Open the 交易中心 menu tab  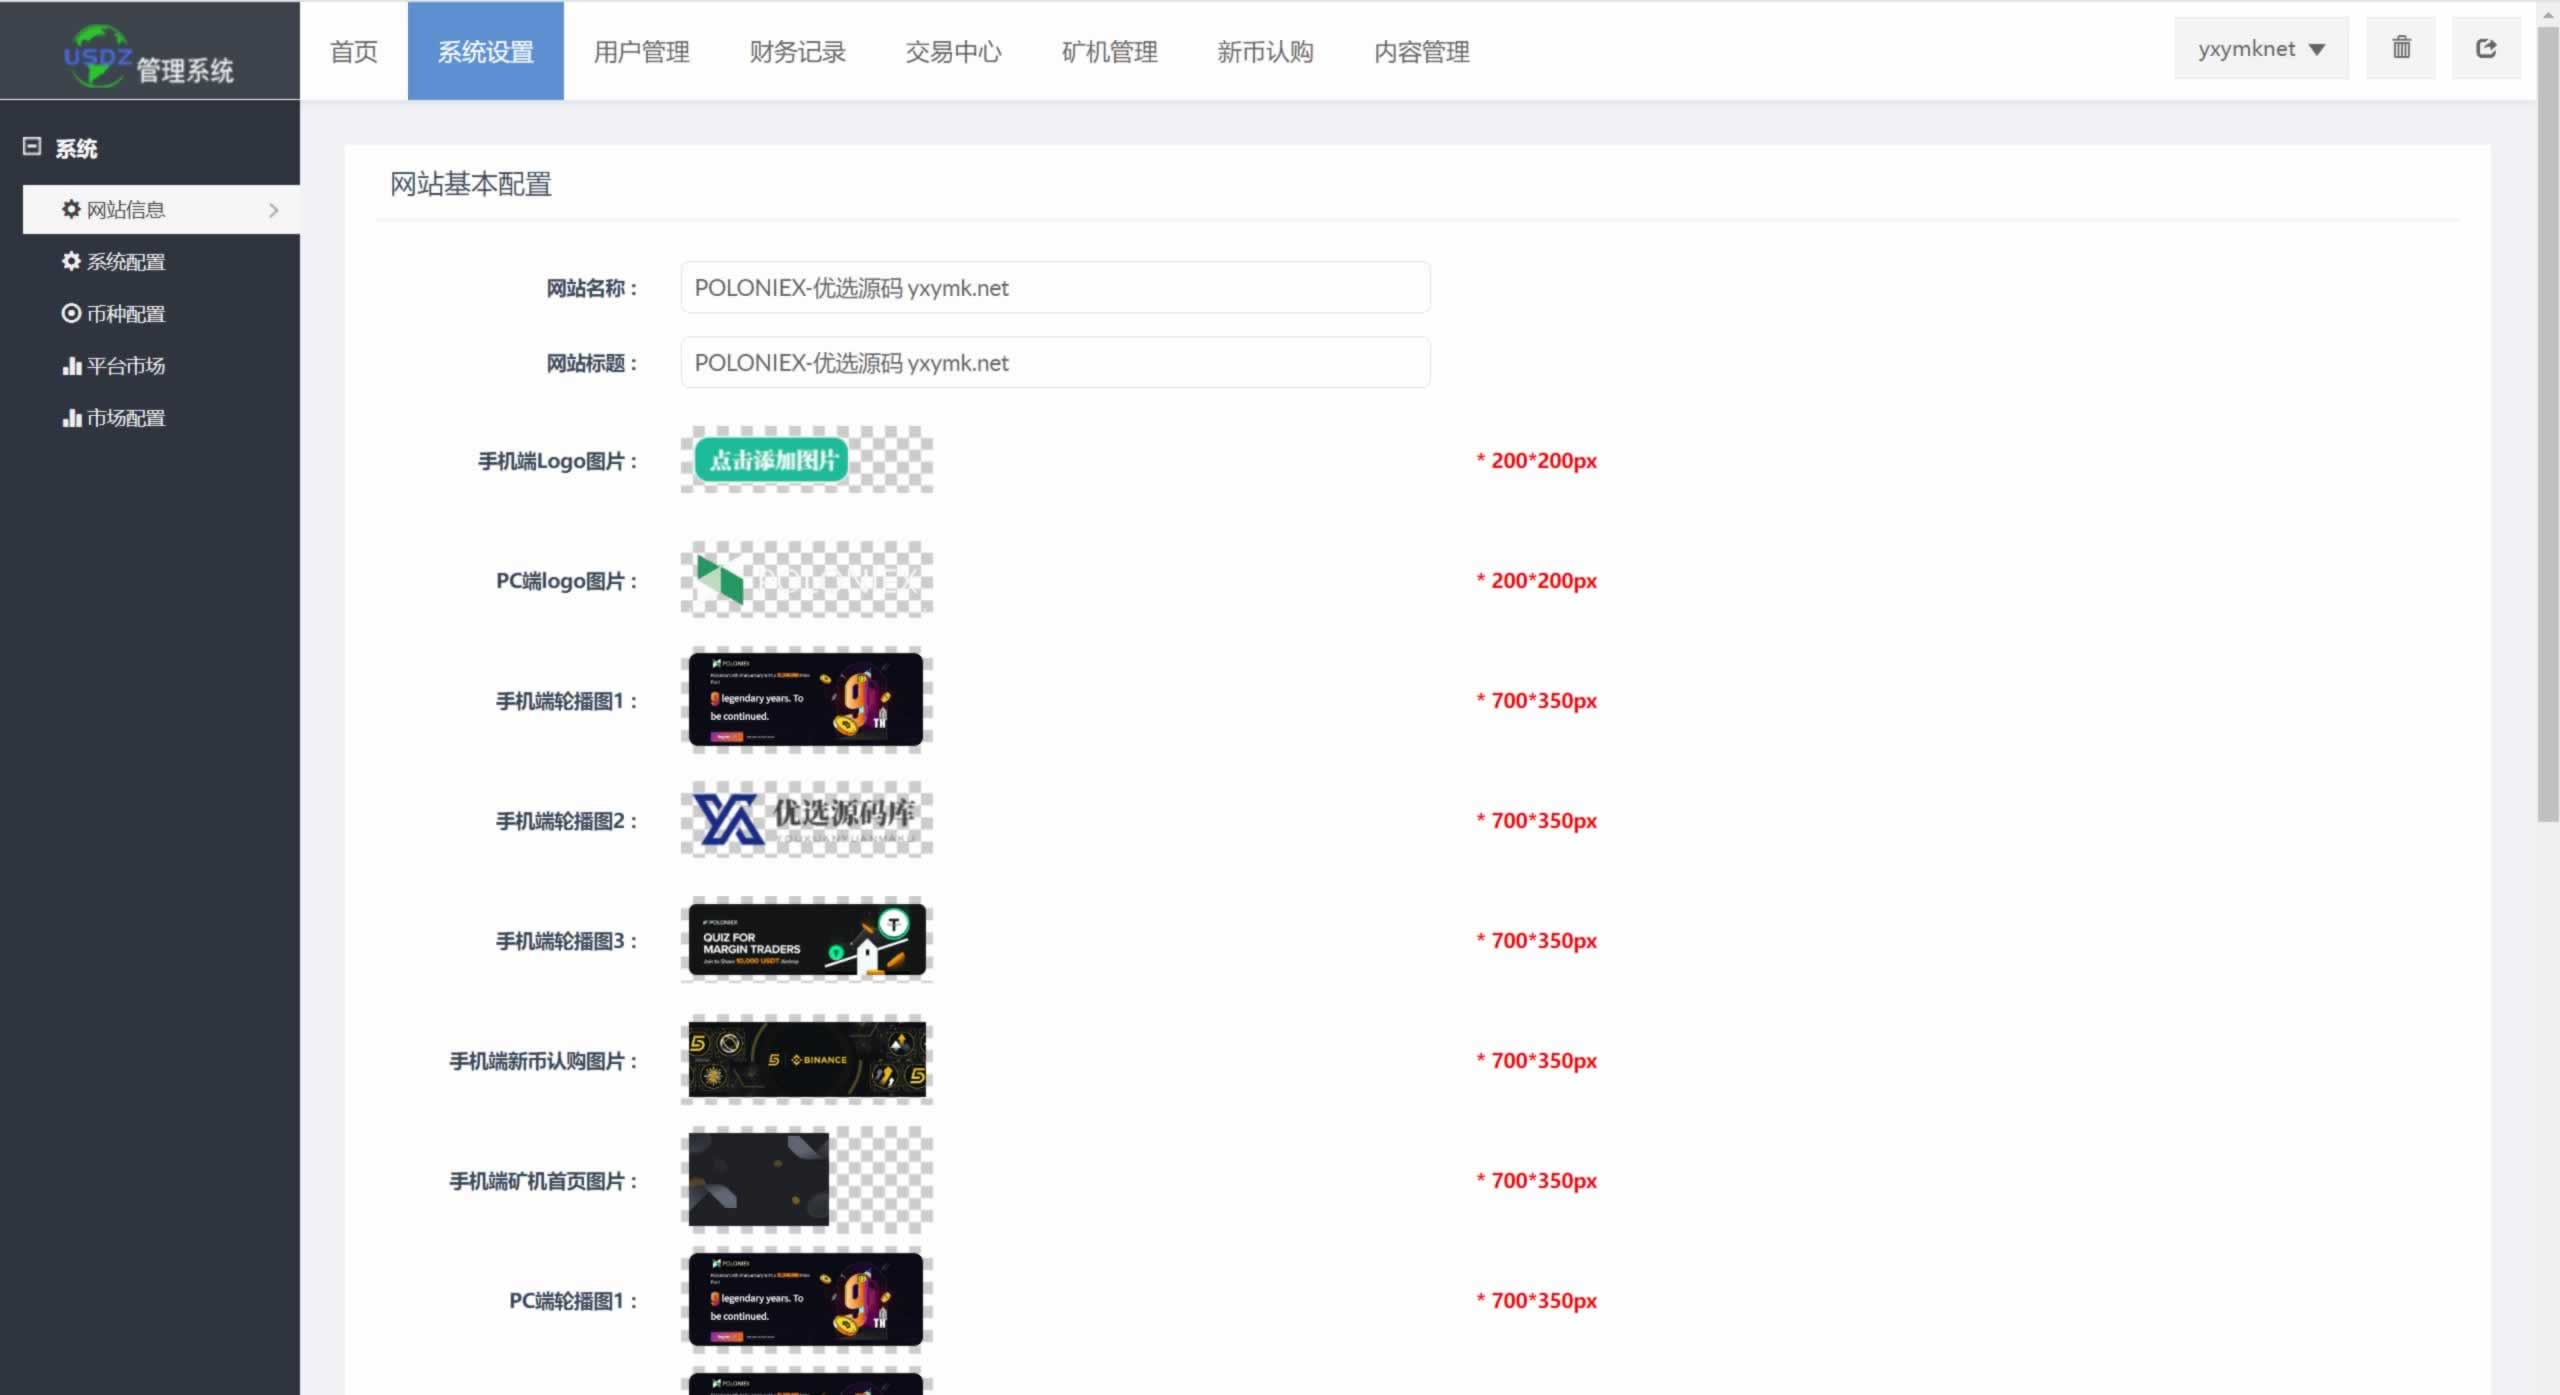click(953, 51)
